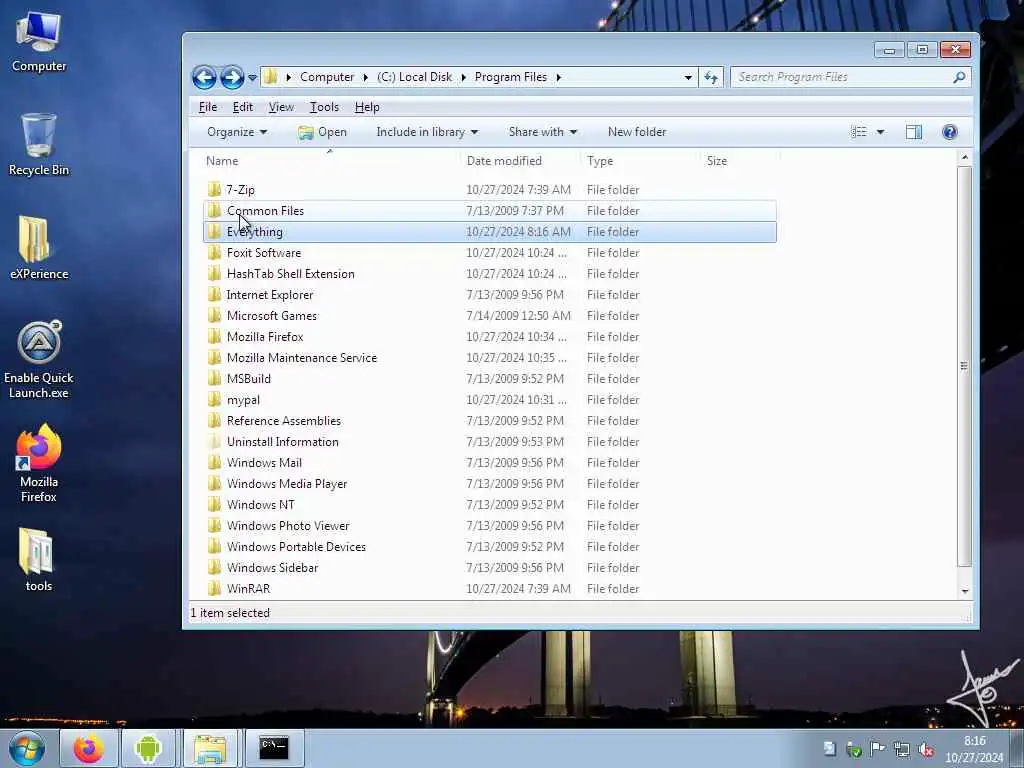Select the Windows Mail folder

tap(490, 462)
